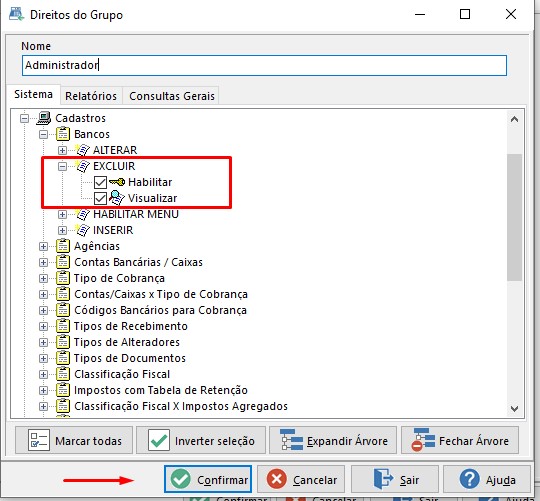The height and width of the screenshot is (501, 540).
Task: Collapse the Bancos node
Action: pyautogui.click(x=43, y=134)
